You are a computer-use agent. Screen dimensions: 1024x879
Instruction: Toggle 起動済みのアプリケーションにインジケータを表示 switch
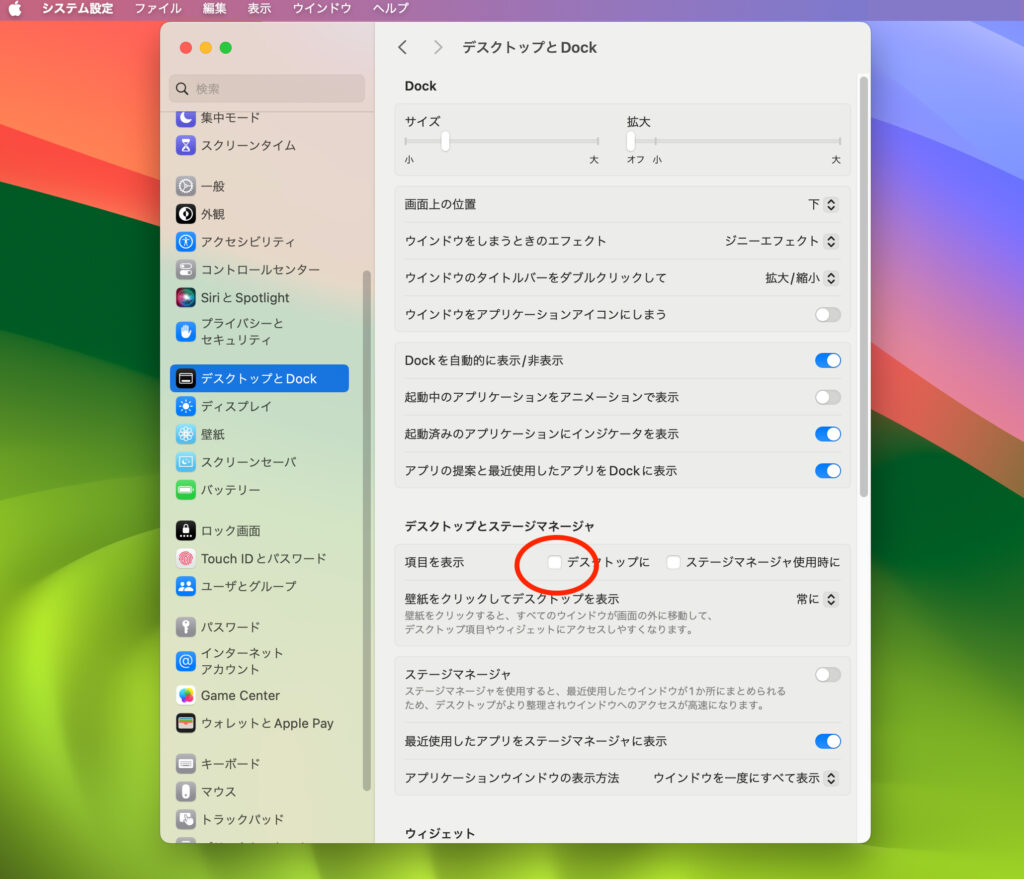click(x=827, y=434)
